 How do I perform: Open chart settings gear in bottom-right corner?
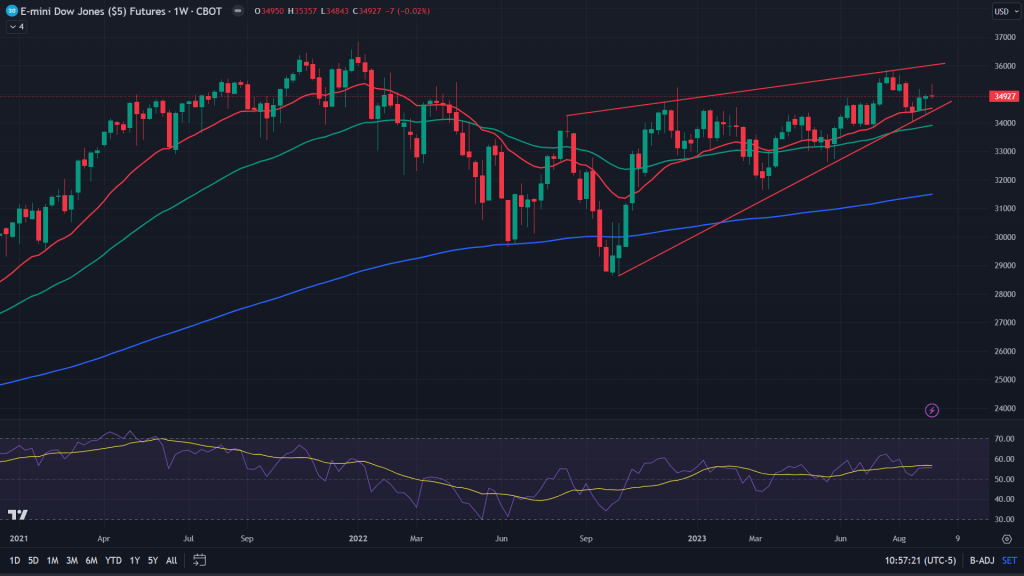pos(1005,539)
